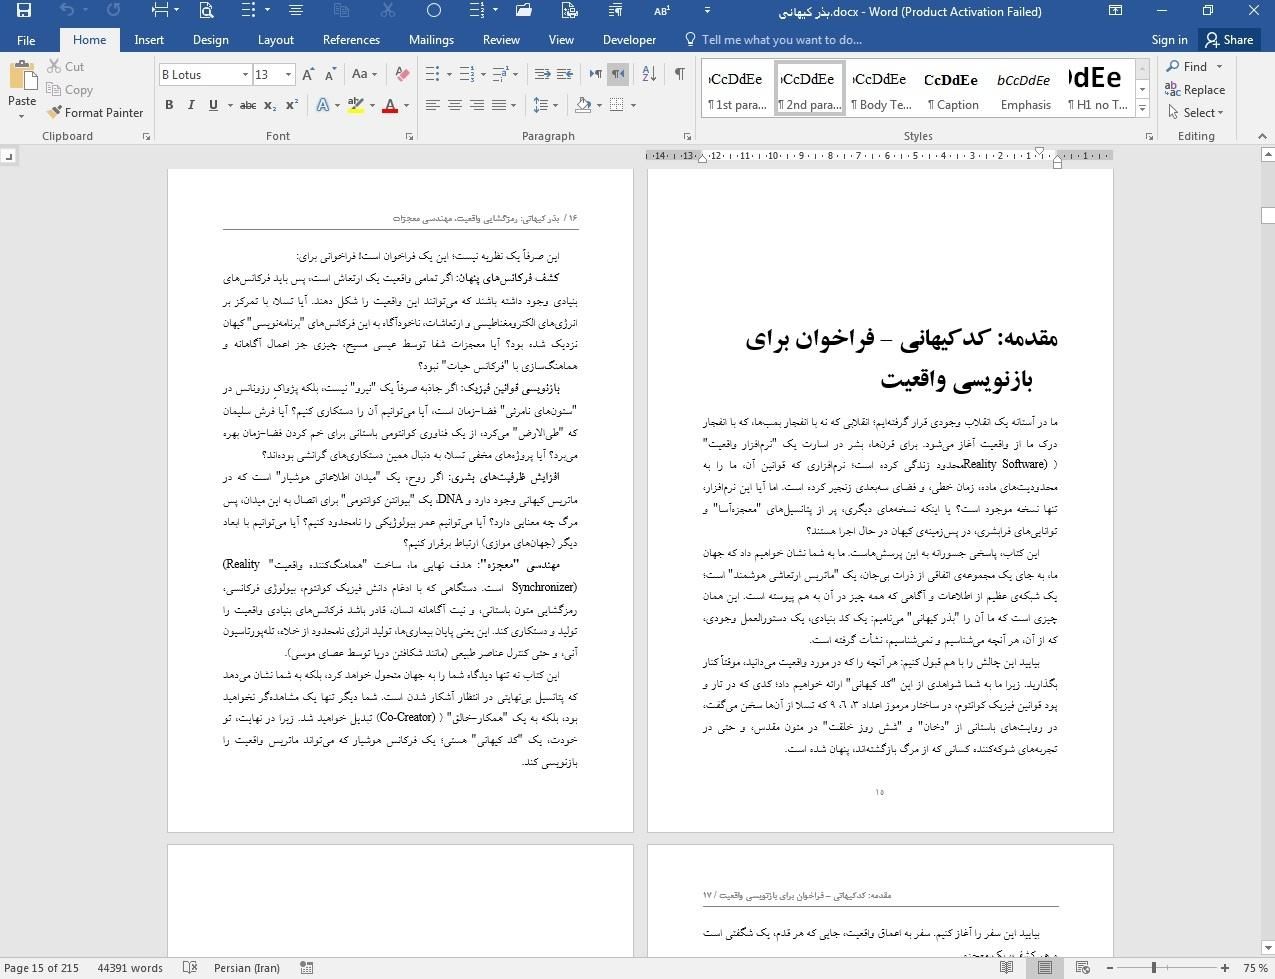Switch to Read Mode view

tap(1007, 967)
